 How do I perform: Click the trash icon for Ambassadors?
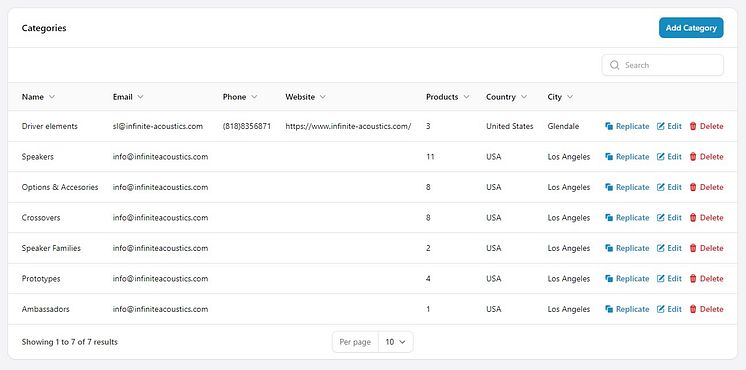[693, 309]
